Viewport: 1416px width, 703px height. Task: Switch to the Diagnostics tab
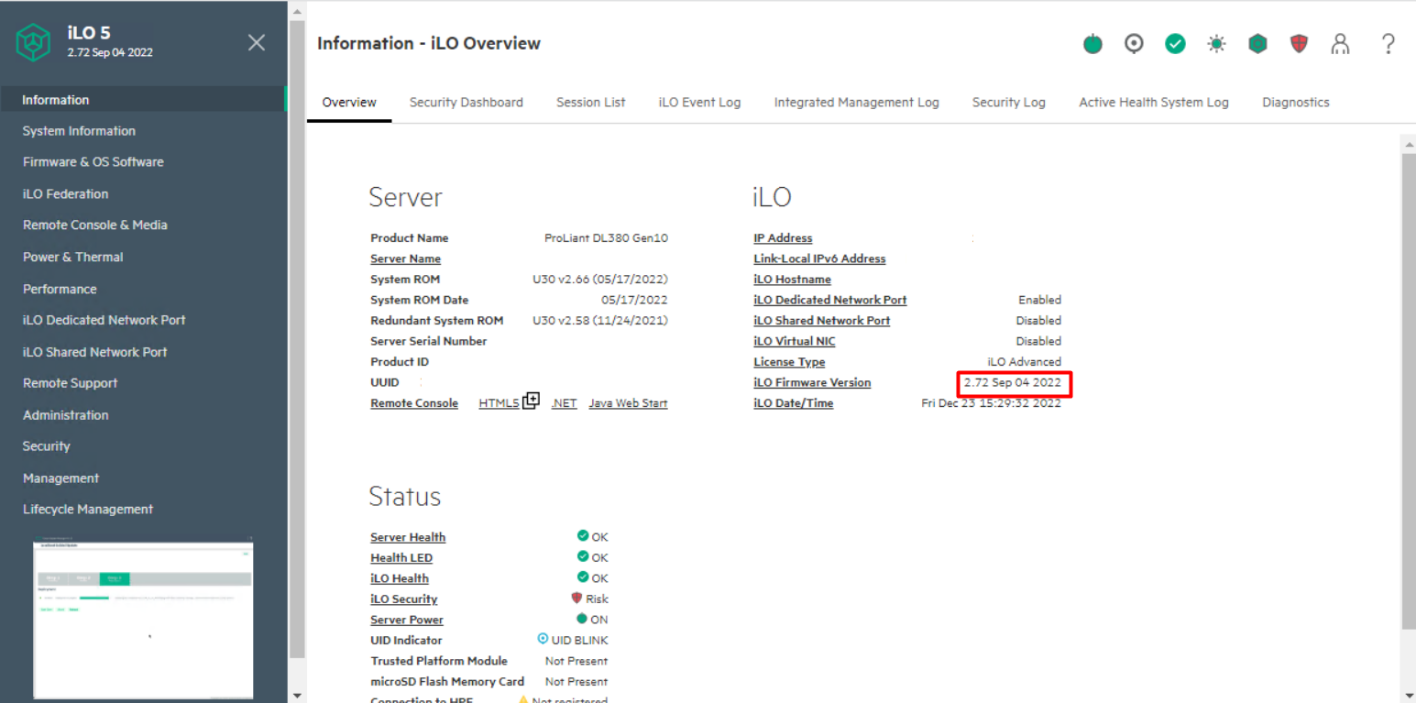click(x=1296, y=102)
